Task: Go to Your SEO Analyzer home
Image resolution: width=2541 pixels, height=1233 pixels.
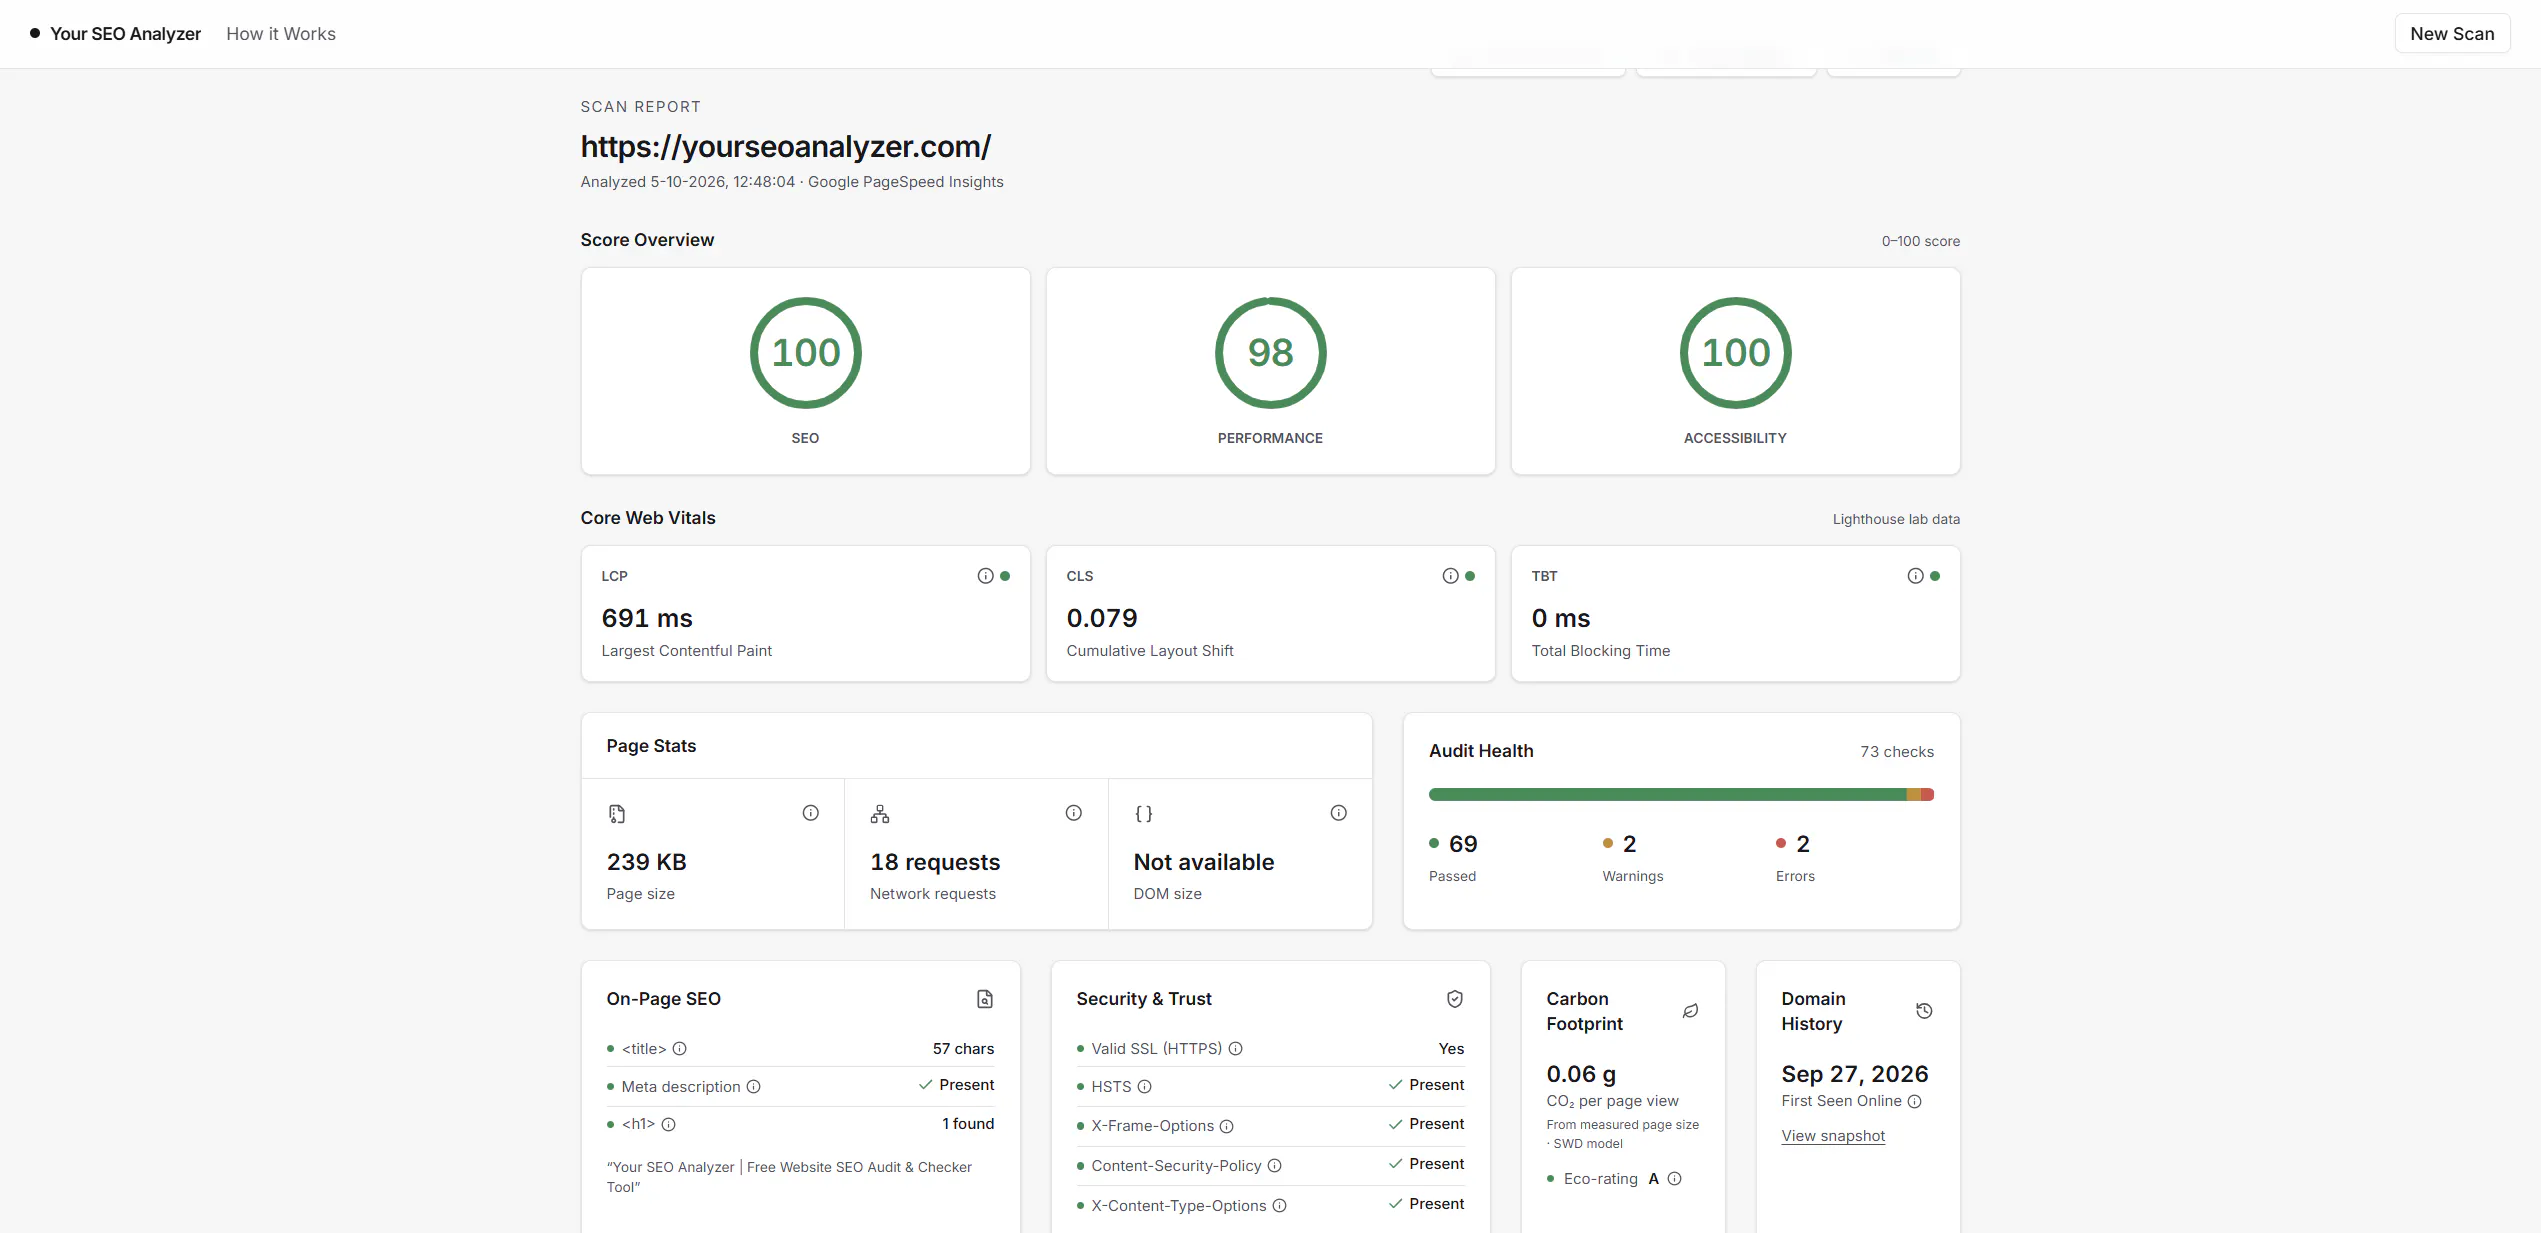Action: tap(116, 34)
